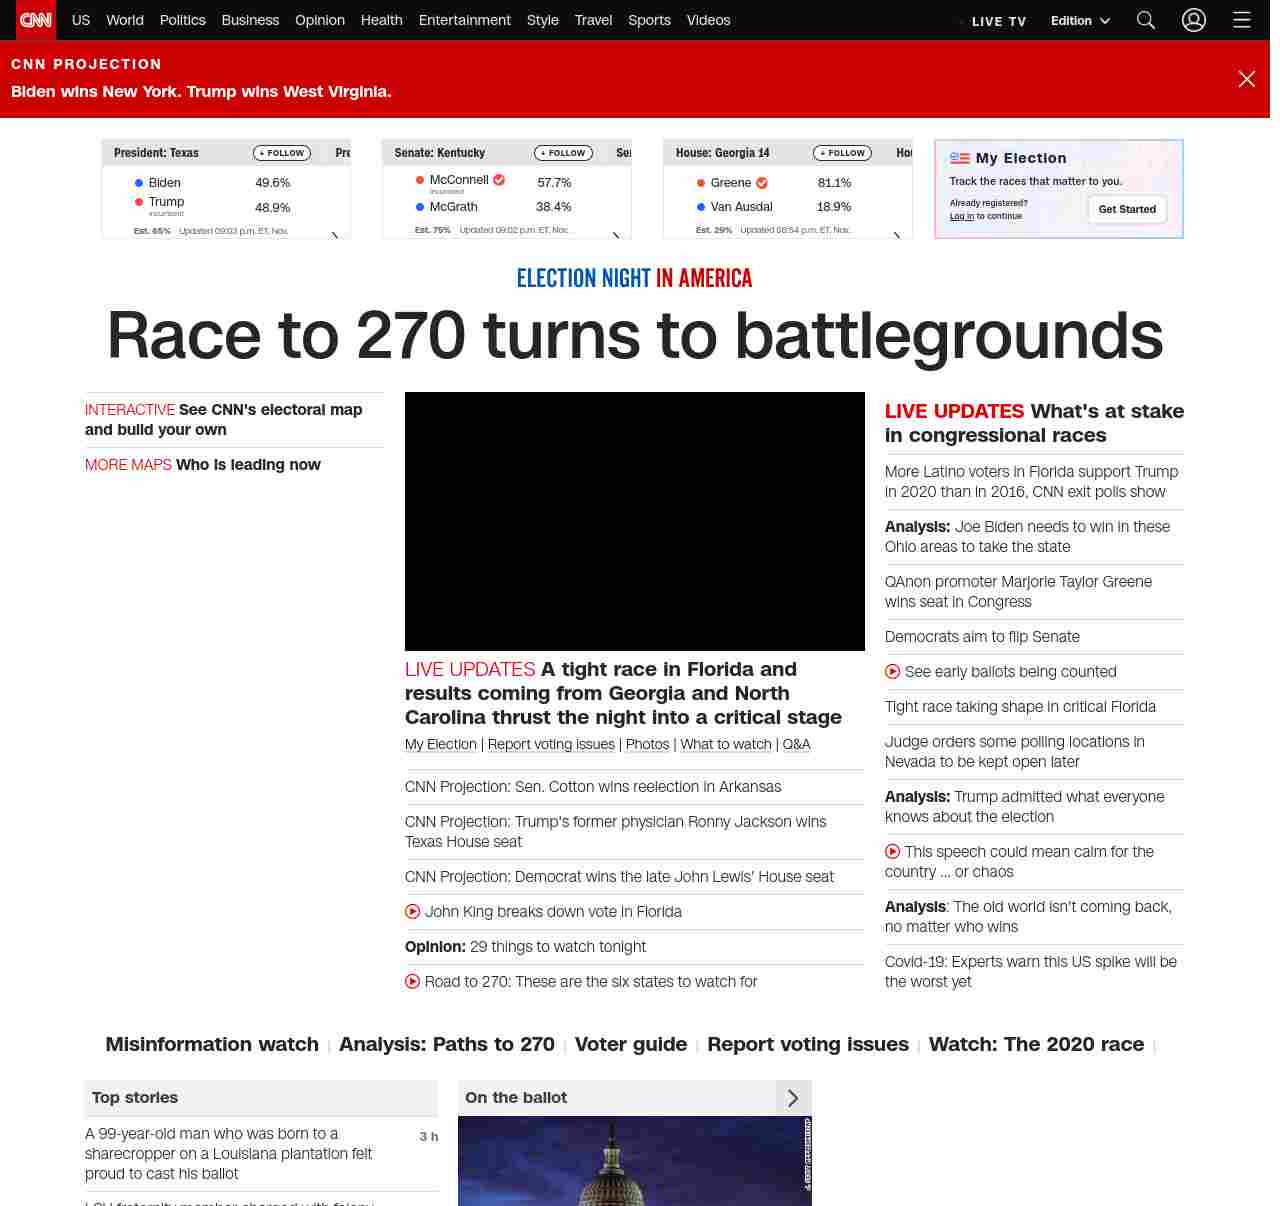
Task: Open the hamburger menu icon
Action: coord(1242,20)
